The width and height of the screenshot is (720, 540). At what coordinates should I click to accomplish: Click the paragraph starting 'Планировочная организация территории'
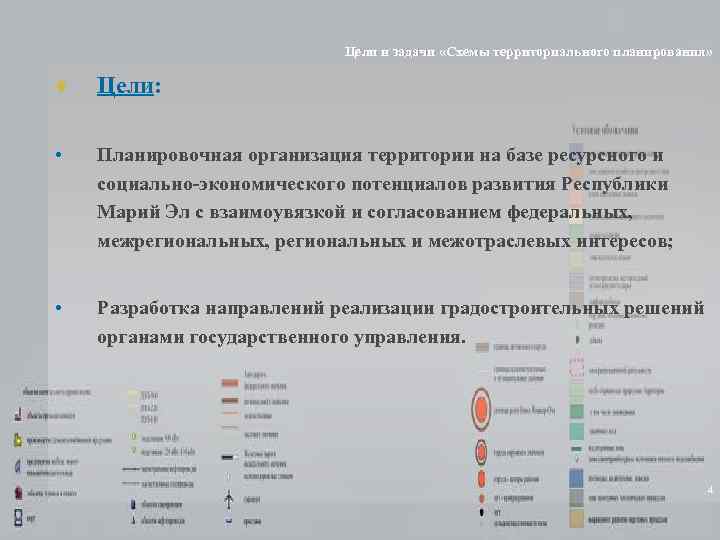[385, 198]
